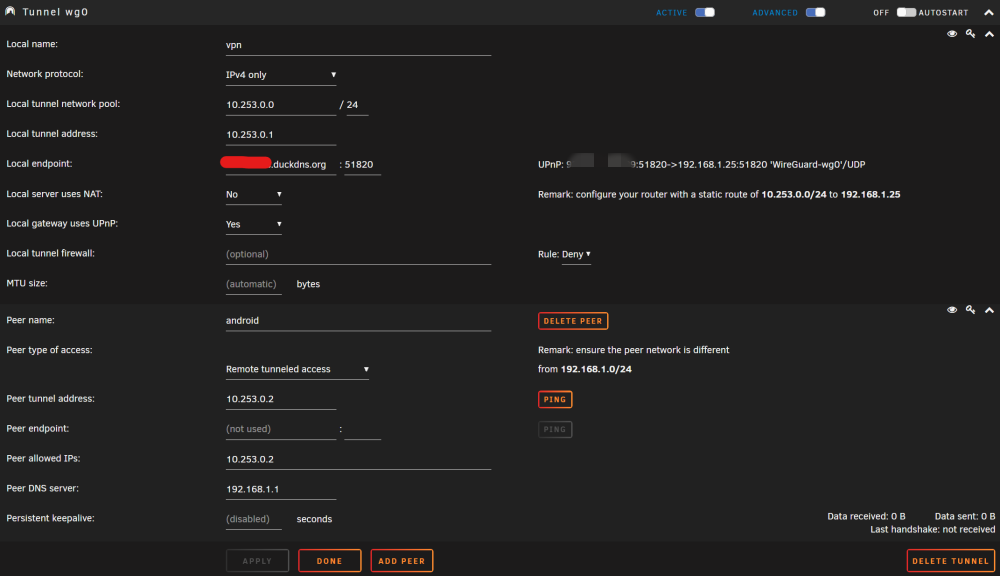Collapse Tunnel wg0 header chevron
Screen dimensions: 1000x576
[989, 13]
